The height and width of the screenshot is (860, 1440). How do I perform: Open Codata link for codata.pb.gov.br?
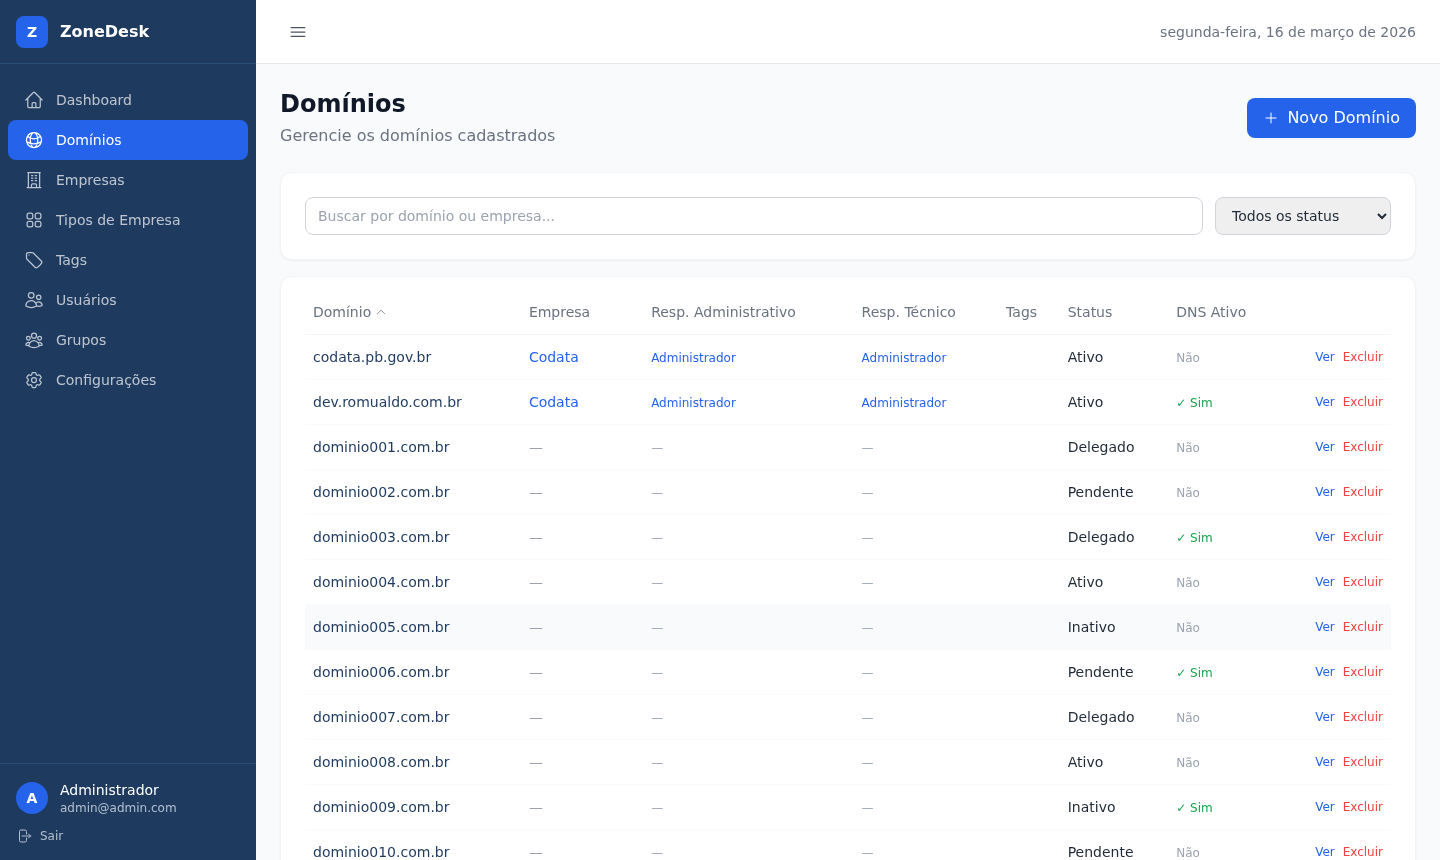pyautogui.click(x=553, y=357)
